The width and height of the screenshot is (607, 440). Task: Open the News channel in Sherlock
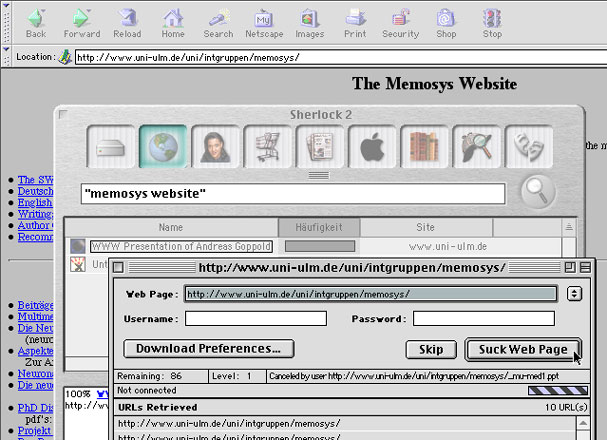pyautogui.click(x=320, y=147)
